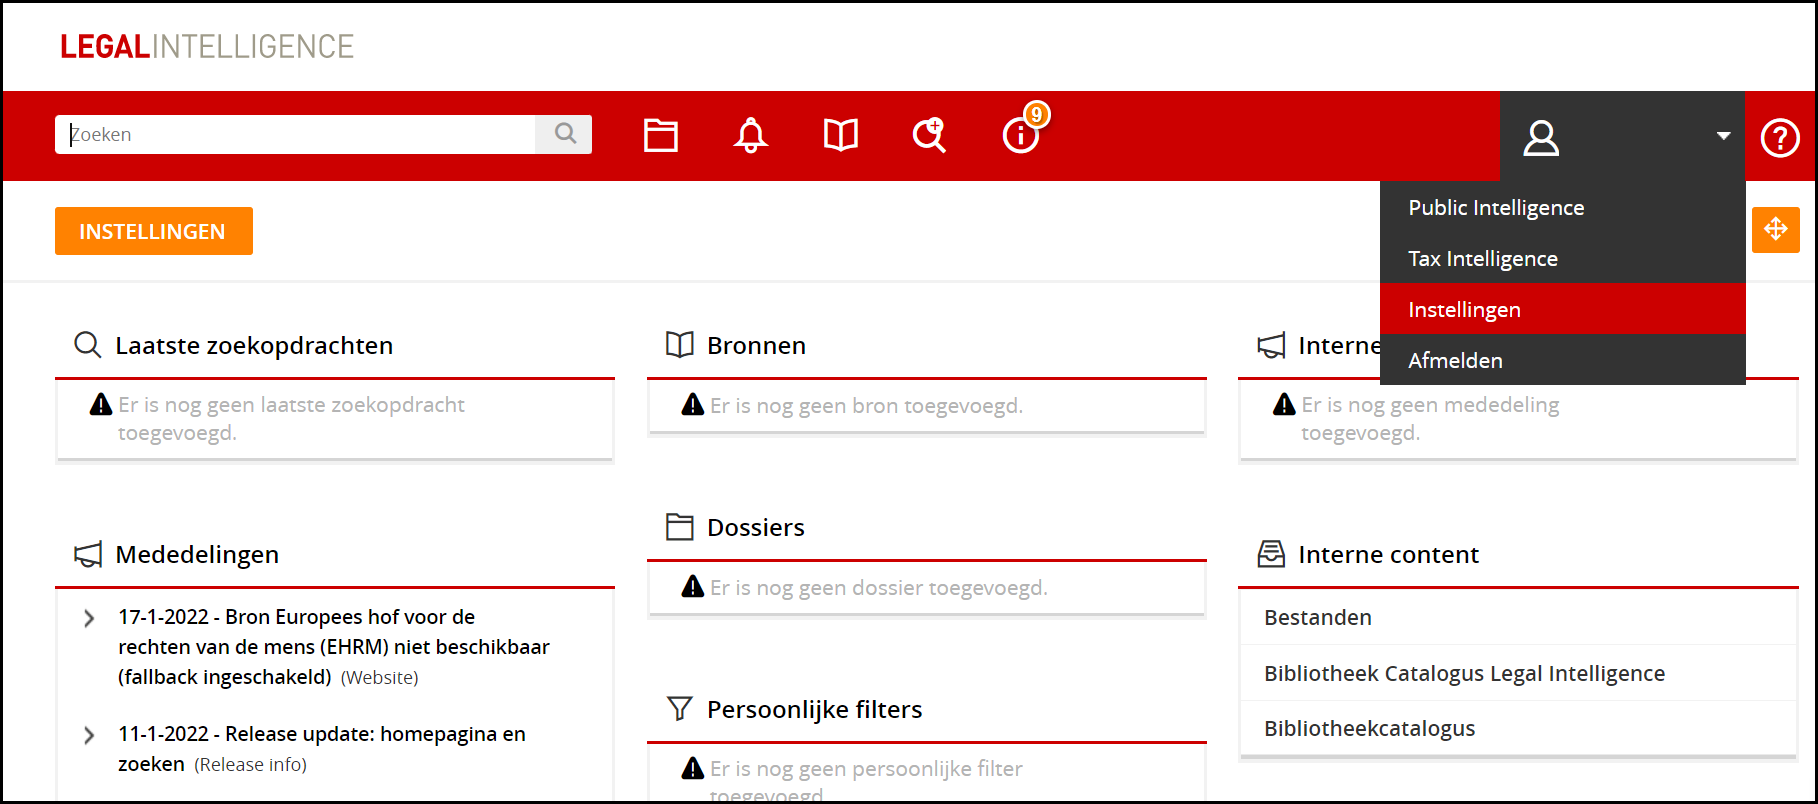Image resolution: width=1818 pixels, height=804 pixels.
Task: Select Public Intelligence from user menu
Action: point(1563,207)
